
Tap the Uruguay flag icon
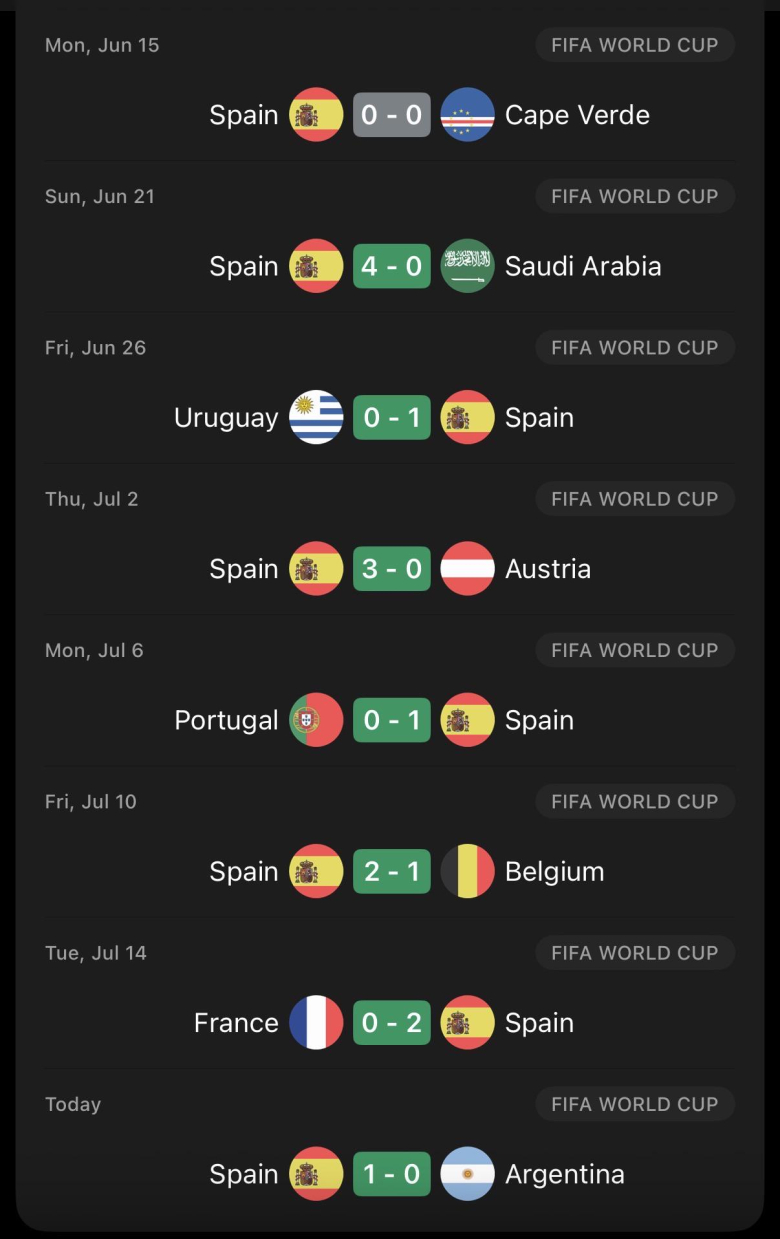coord(316,417)
